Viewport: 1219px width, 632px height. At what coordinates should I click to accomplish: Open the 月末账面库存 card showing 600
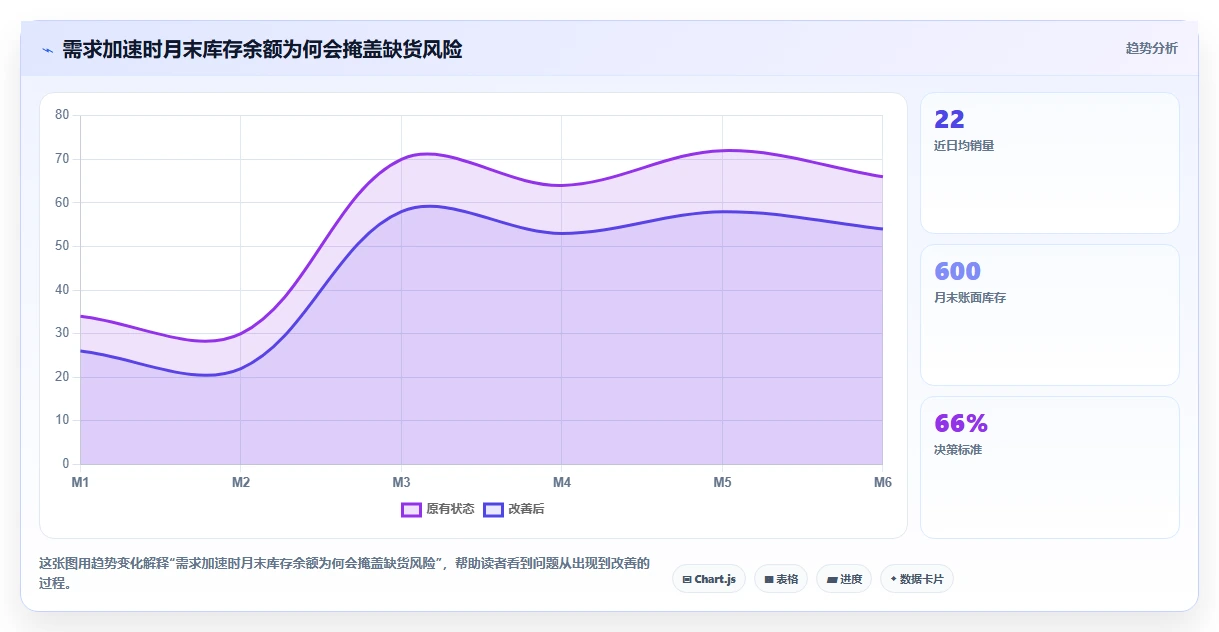pos(1050,315)
